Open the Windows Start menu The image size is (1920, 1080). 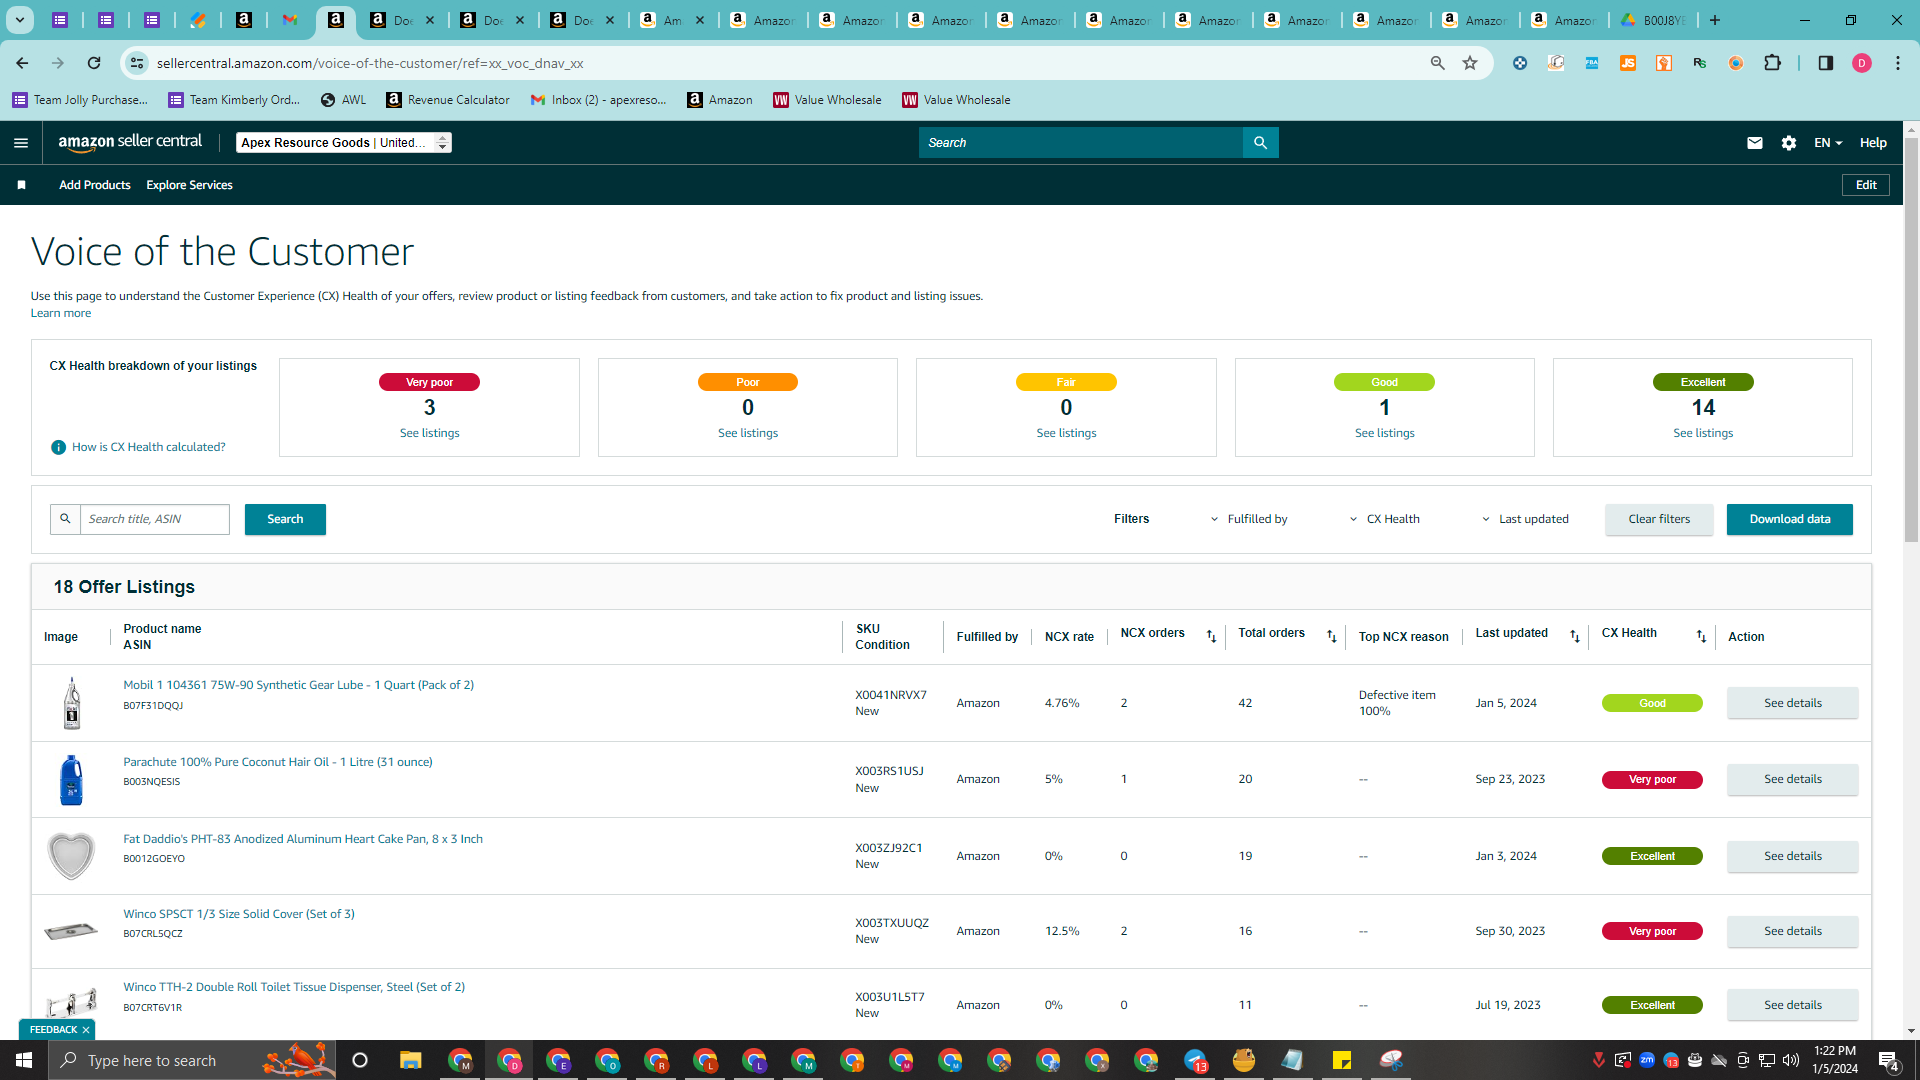coord(24,1060)
